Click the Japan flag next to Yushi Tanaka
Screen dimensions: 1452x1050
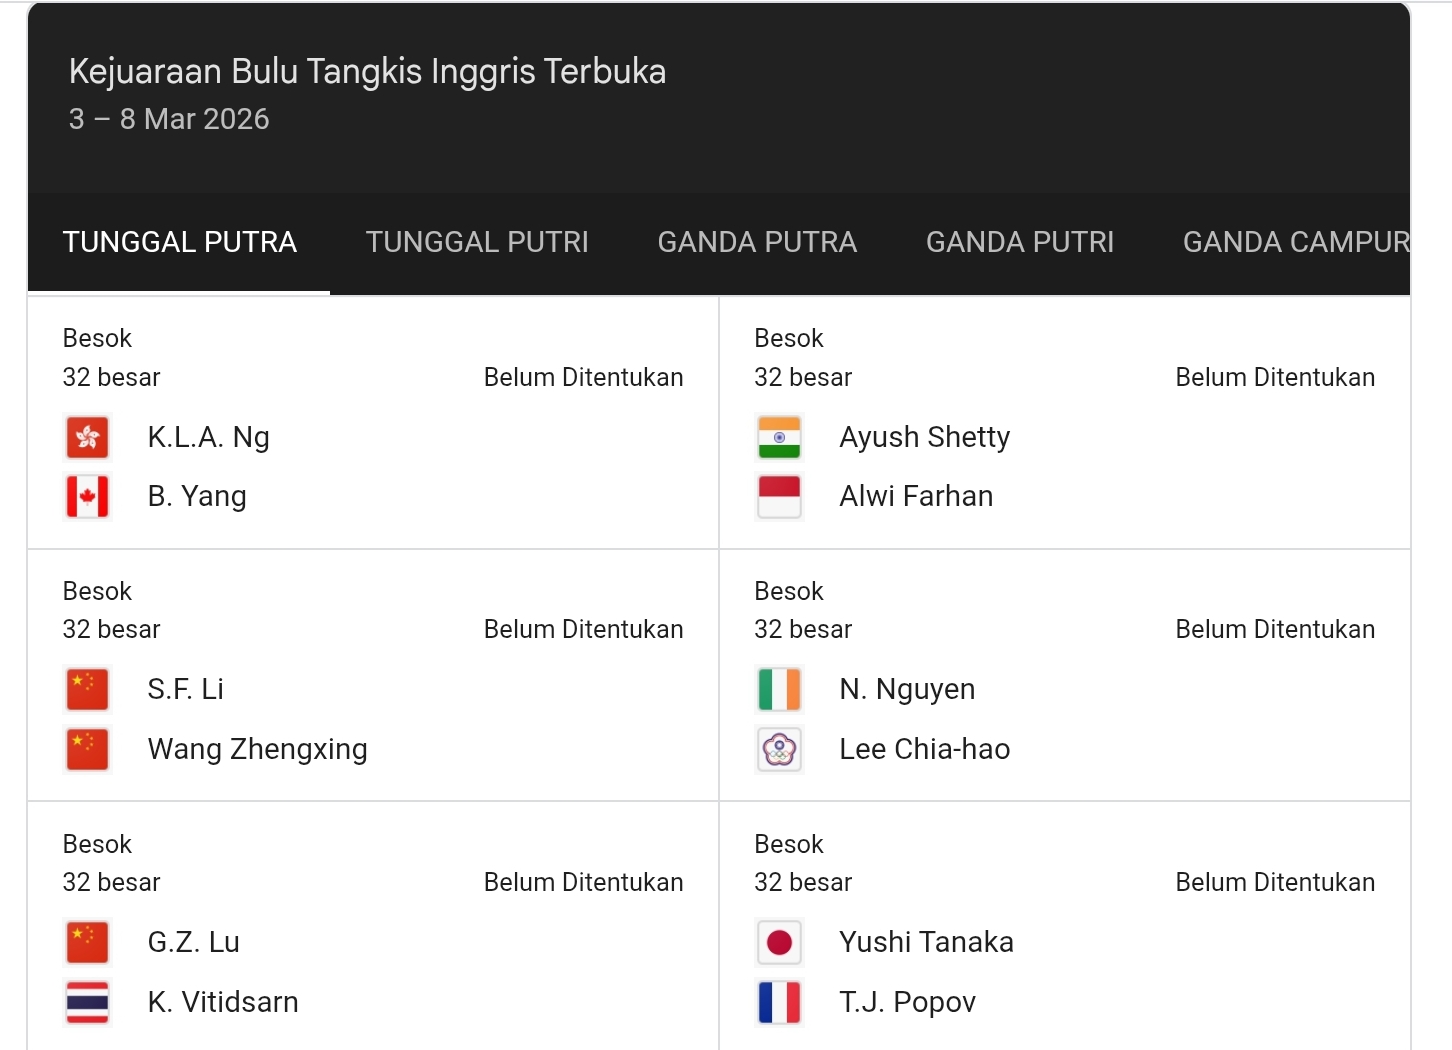click(x=779, y=941)
